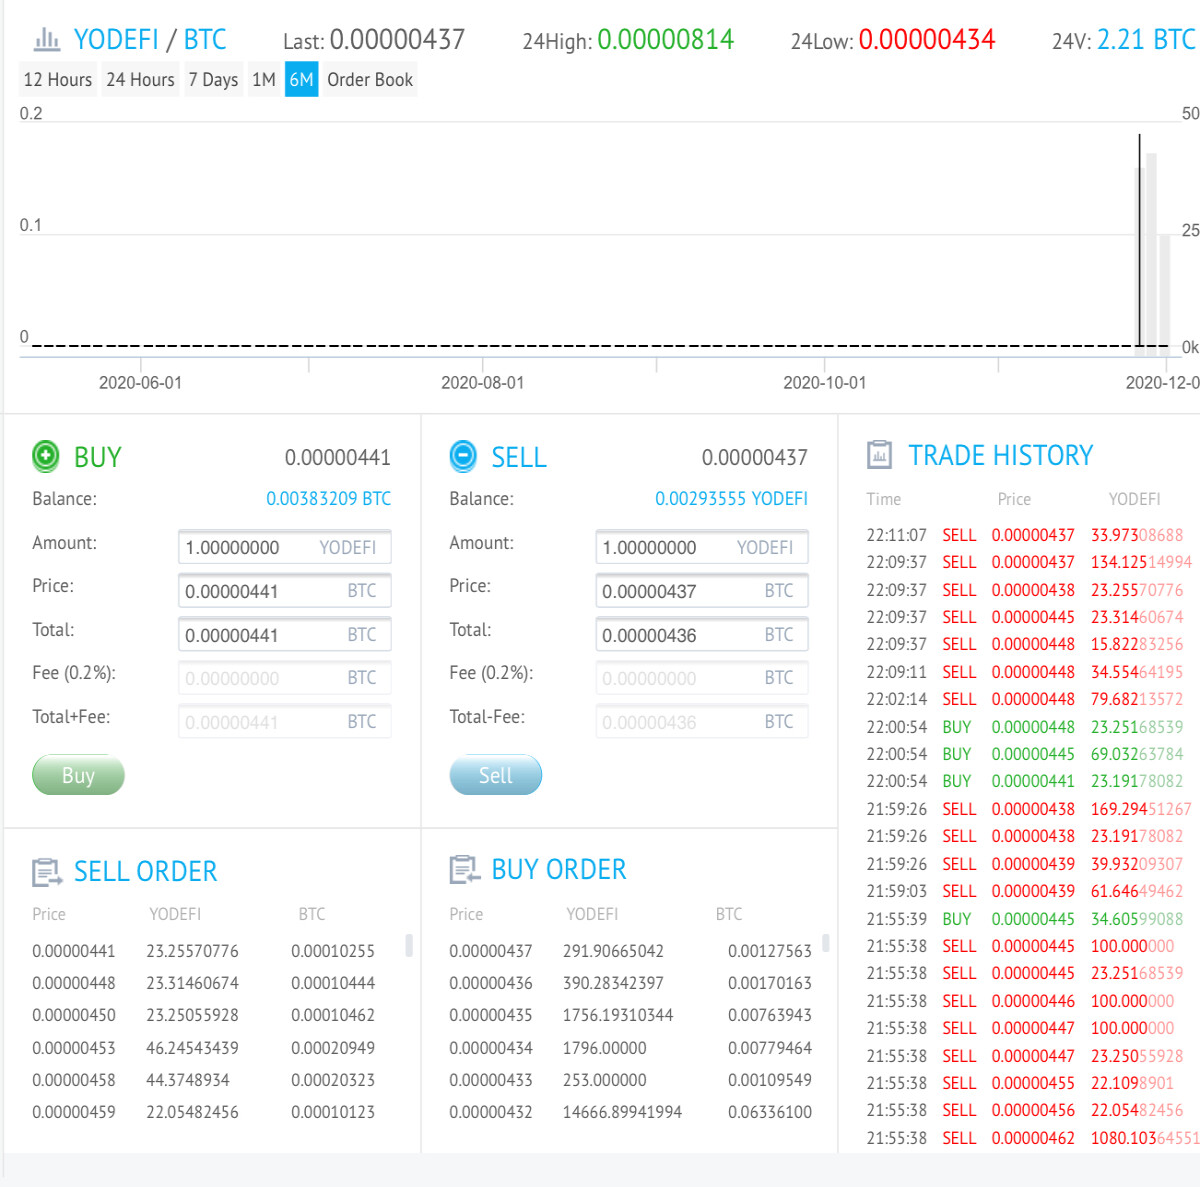Click the Trade History panel icon
This screenshot has width=1200, height=1187.
point(879,455)
